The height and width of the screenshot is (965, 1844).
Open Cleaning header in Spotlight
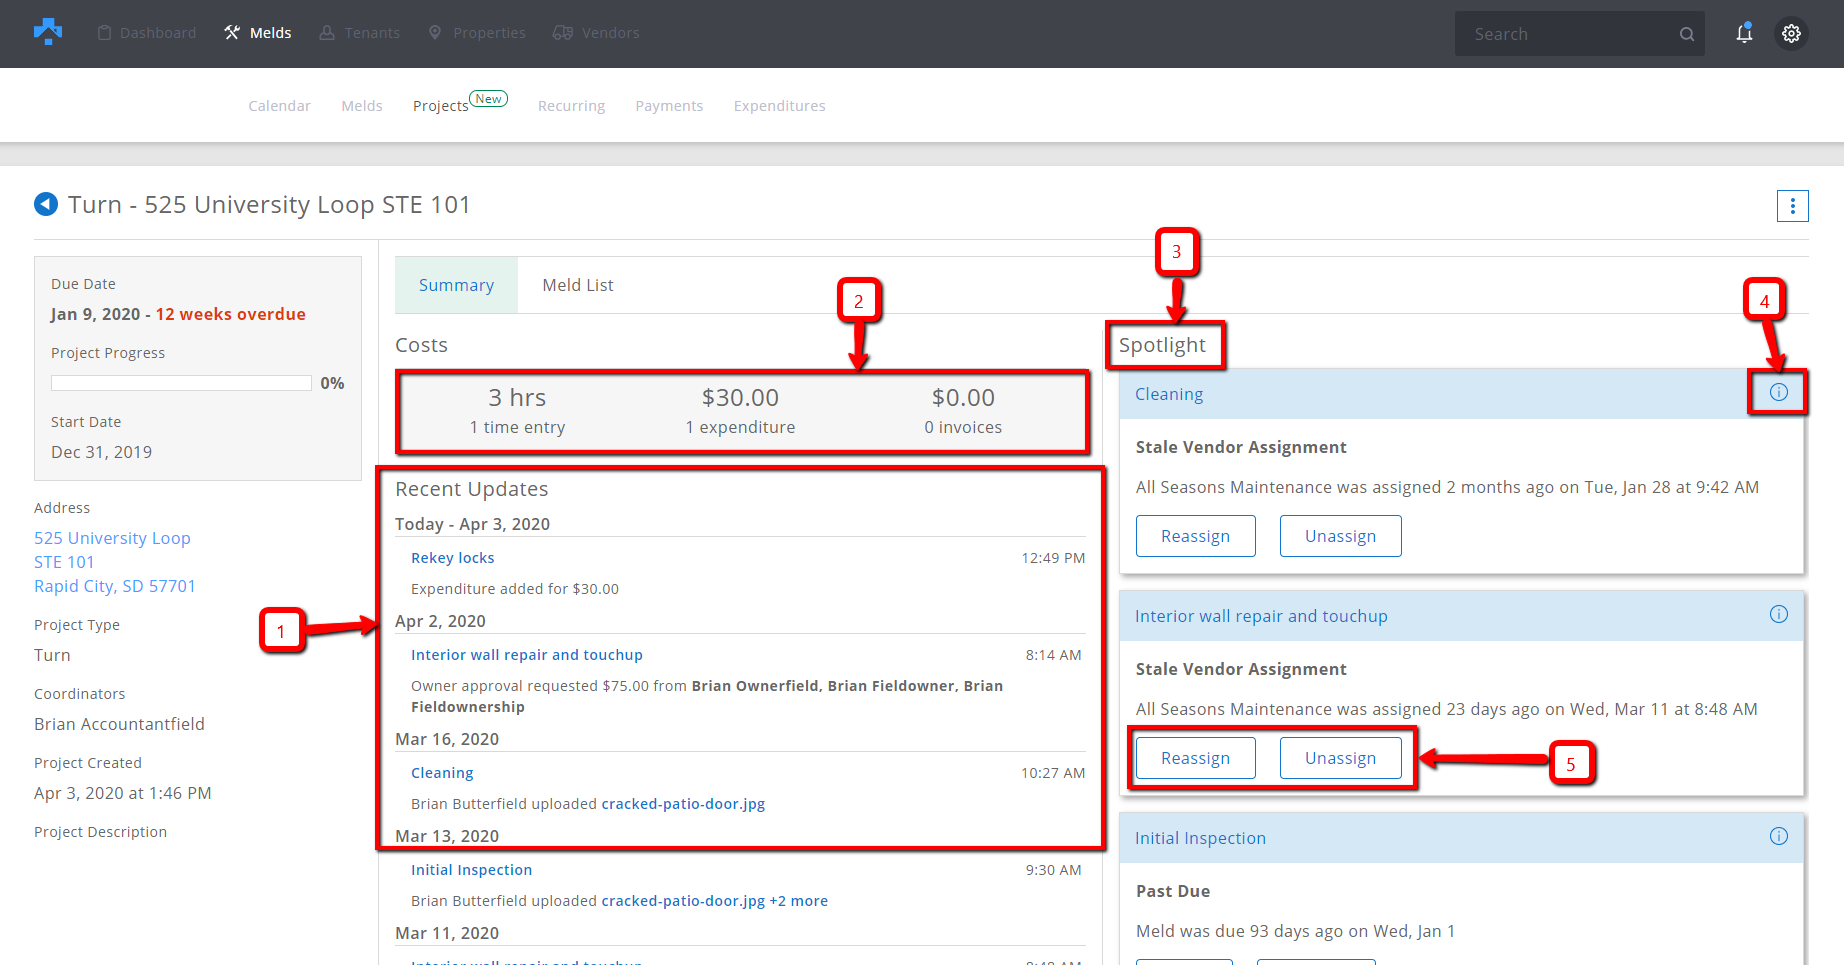click(x=1169, y=394)
